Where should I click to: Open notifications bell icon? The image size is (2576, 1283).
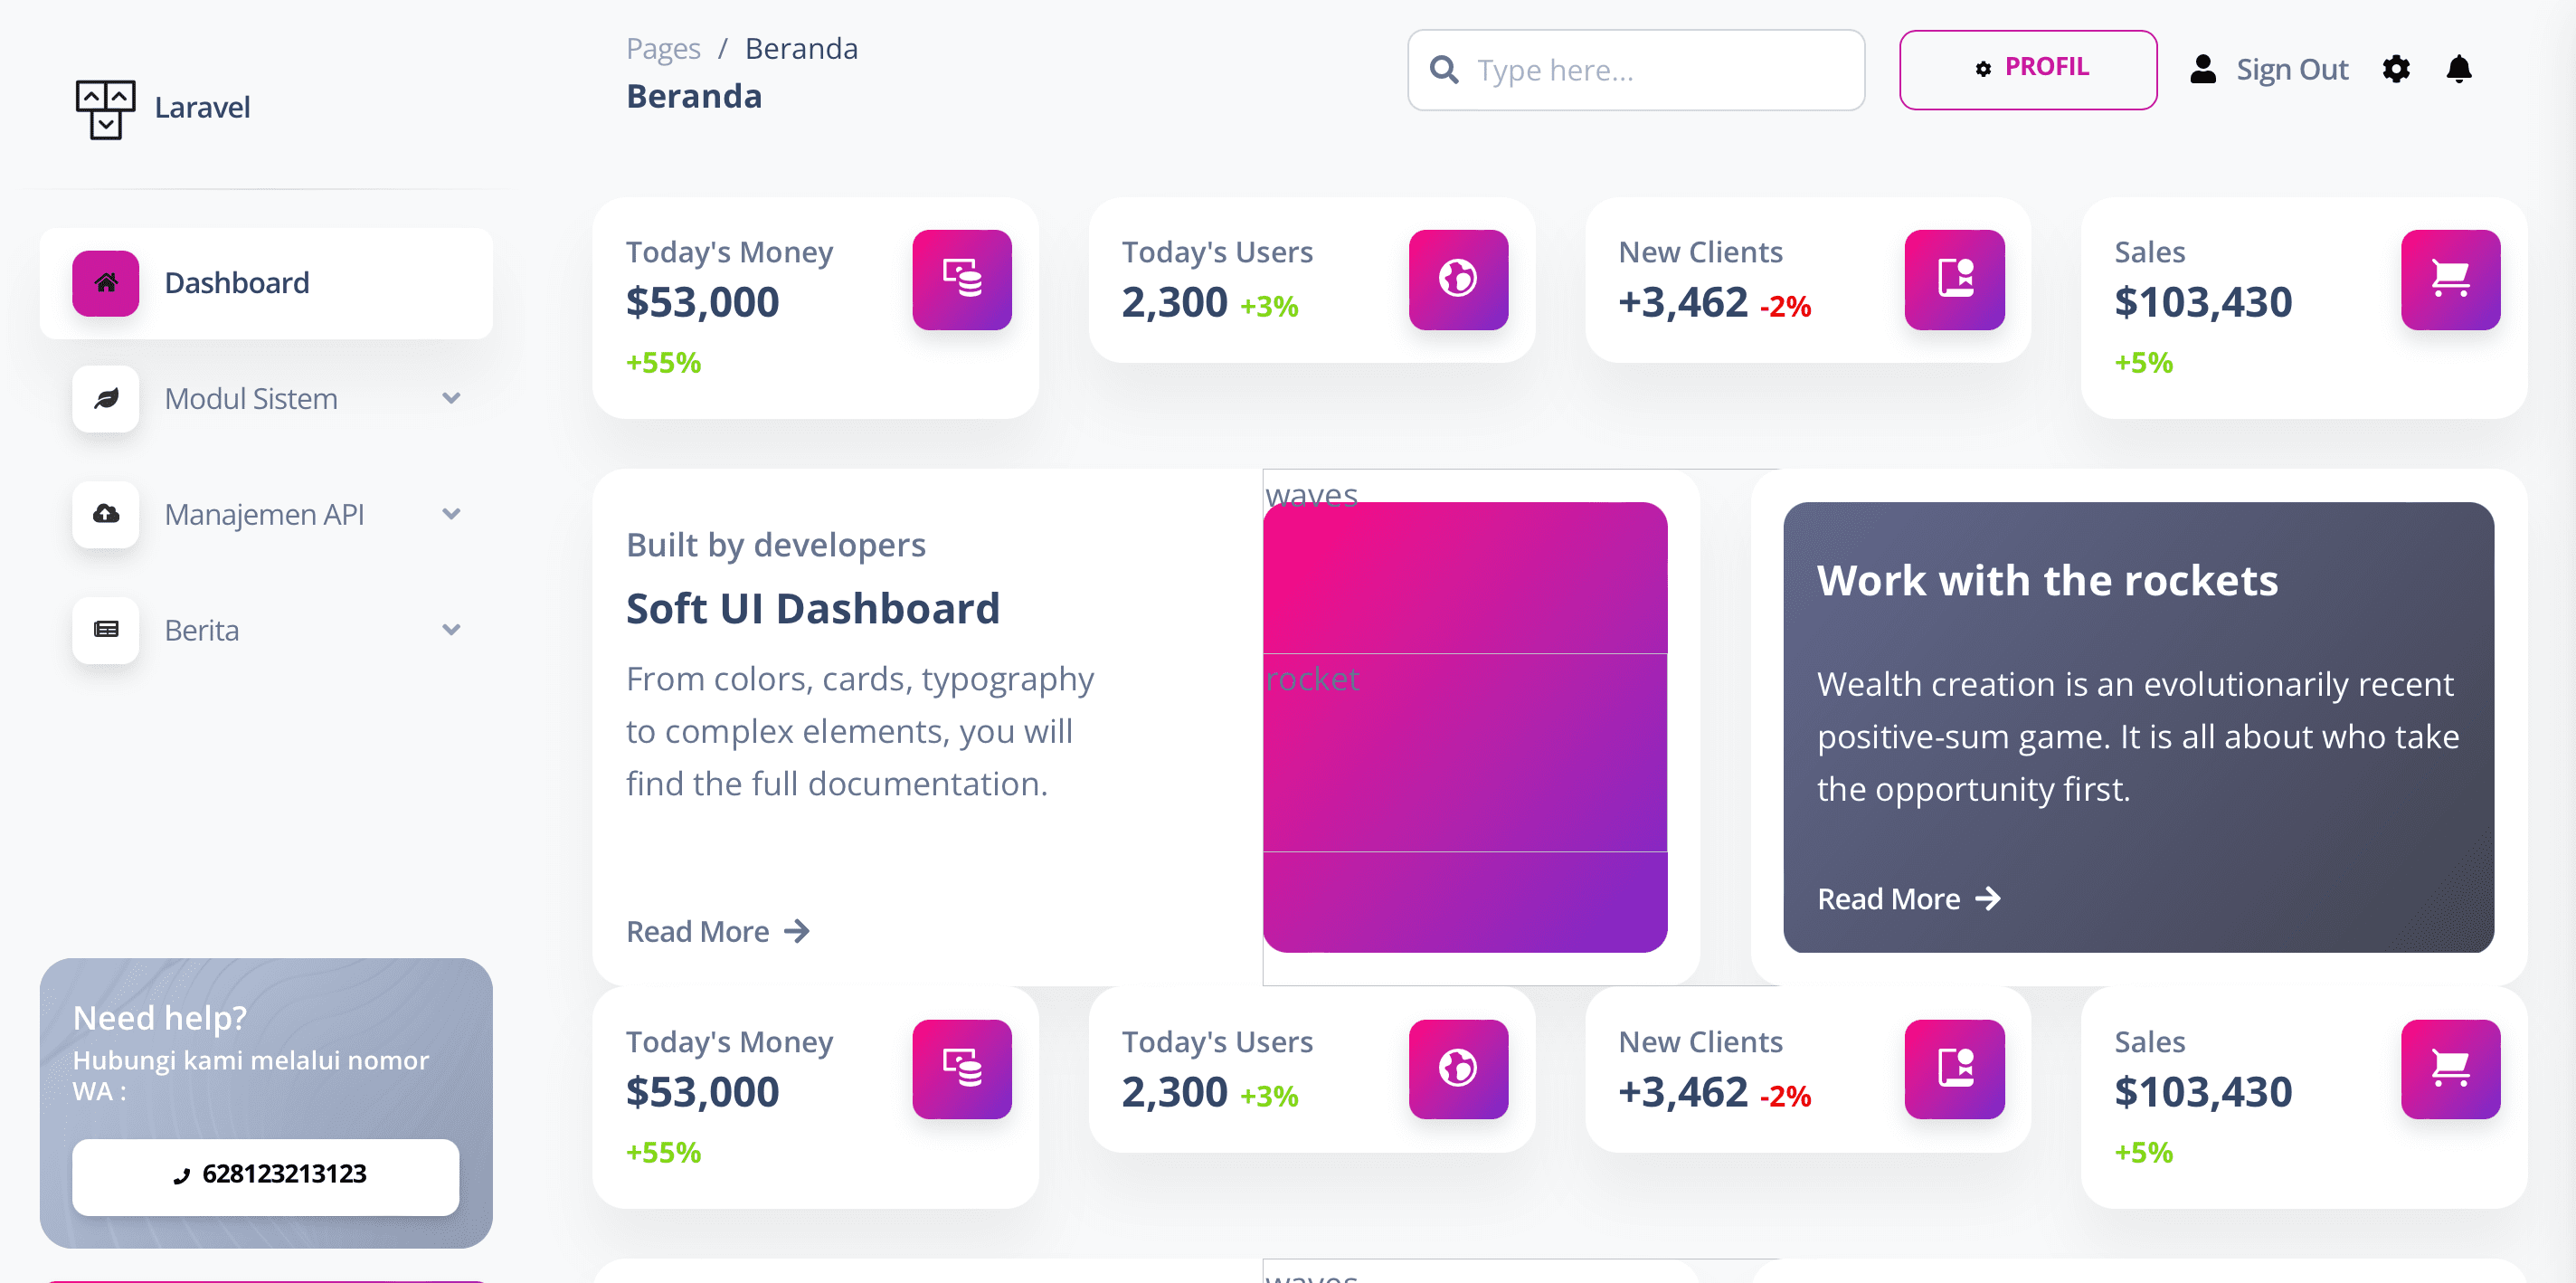2458,69
